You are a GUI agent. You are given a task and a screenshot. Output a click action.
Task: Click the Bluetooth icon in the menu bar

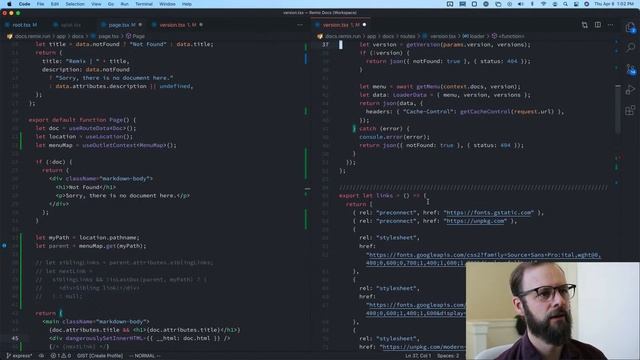(x=532, y=4)
